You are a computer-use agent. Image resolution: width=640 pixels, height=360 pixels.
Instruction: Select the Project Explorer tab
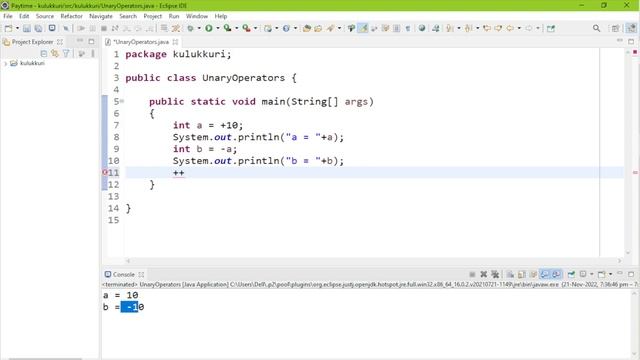[32, 42]
